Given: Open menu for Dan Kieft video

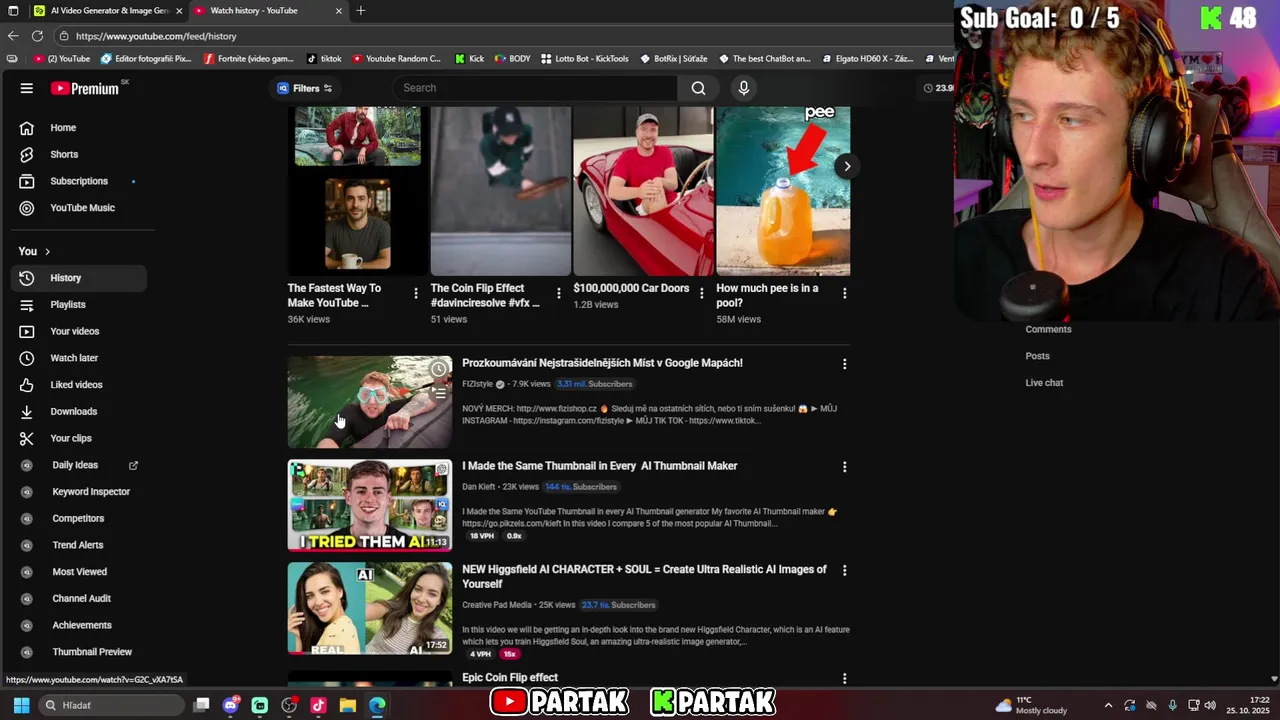Looking at the screenshot, I should point(845,467).
